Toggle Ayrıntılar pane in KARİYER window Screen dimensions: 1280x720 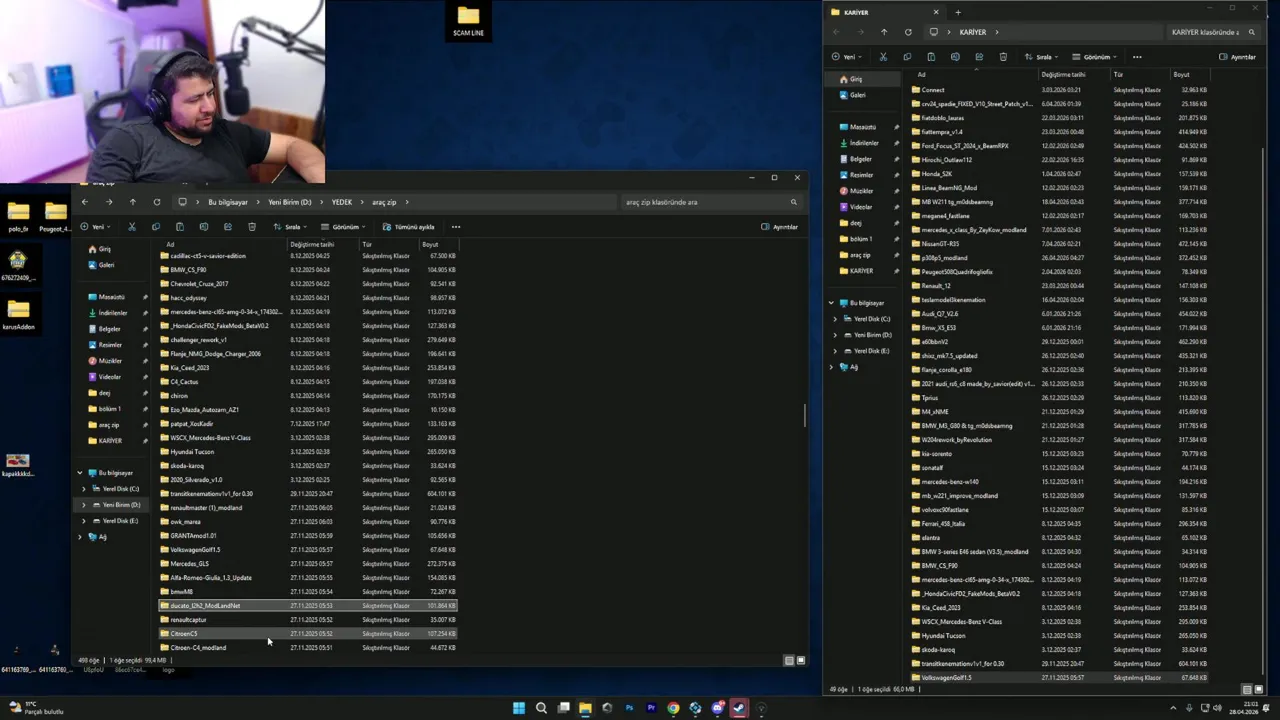1237,57
